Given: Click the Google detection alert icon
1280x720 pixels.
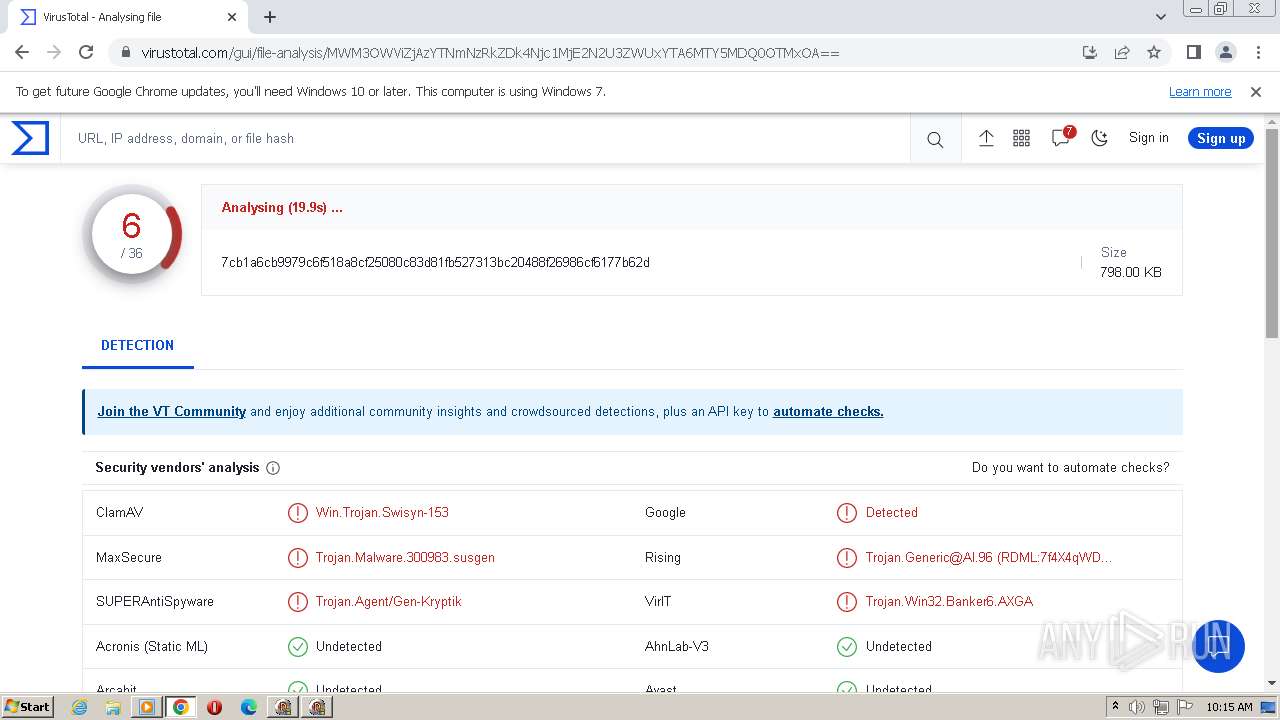Looking at the screenshot, I should [847, 513].
